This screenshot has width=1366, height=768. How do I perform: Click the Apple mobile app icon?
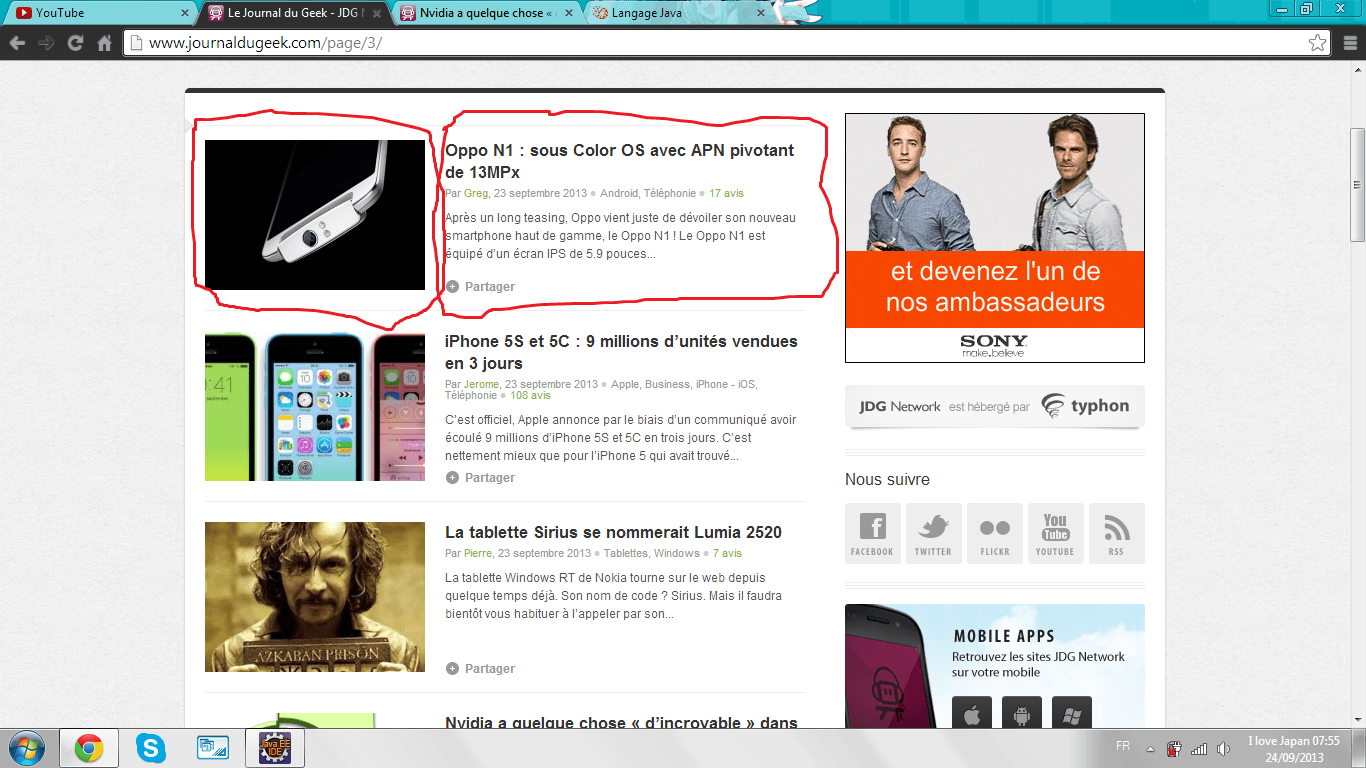971,713
